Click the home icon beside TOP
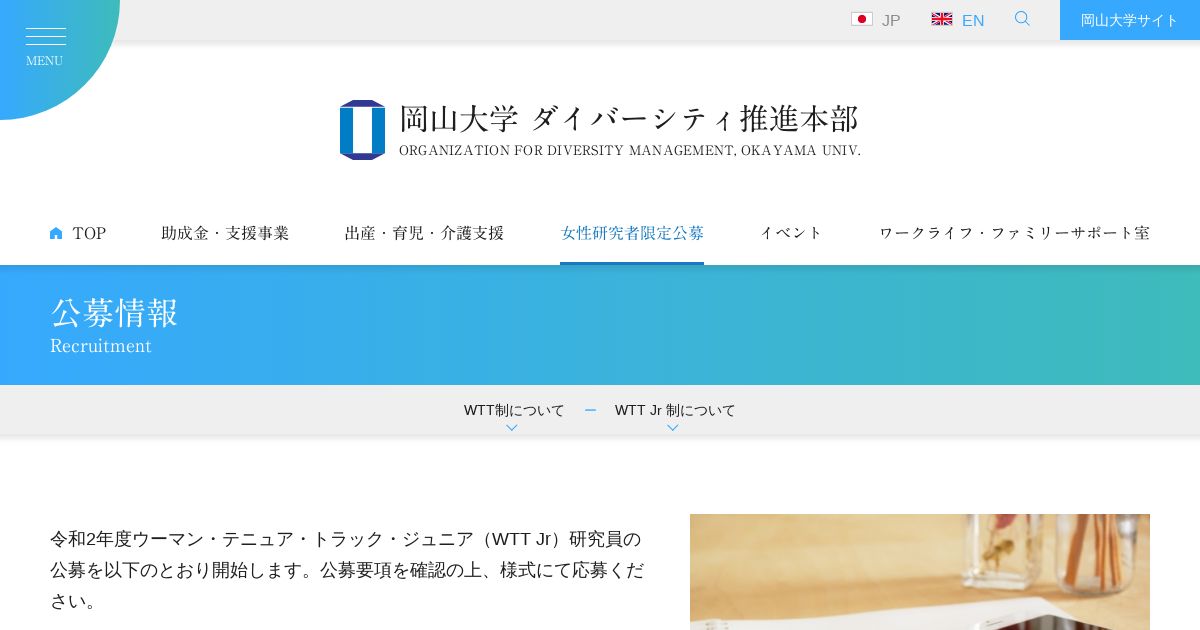This screenshot has height=630, width=1200. [56, 233]
